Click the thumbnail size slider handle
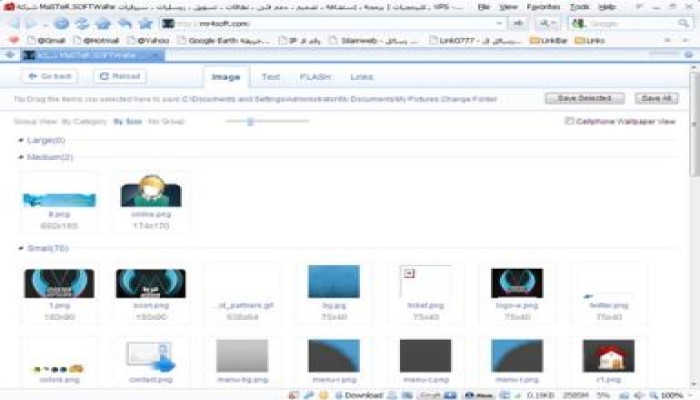Screen dimensions: 700x400 250,121
